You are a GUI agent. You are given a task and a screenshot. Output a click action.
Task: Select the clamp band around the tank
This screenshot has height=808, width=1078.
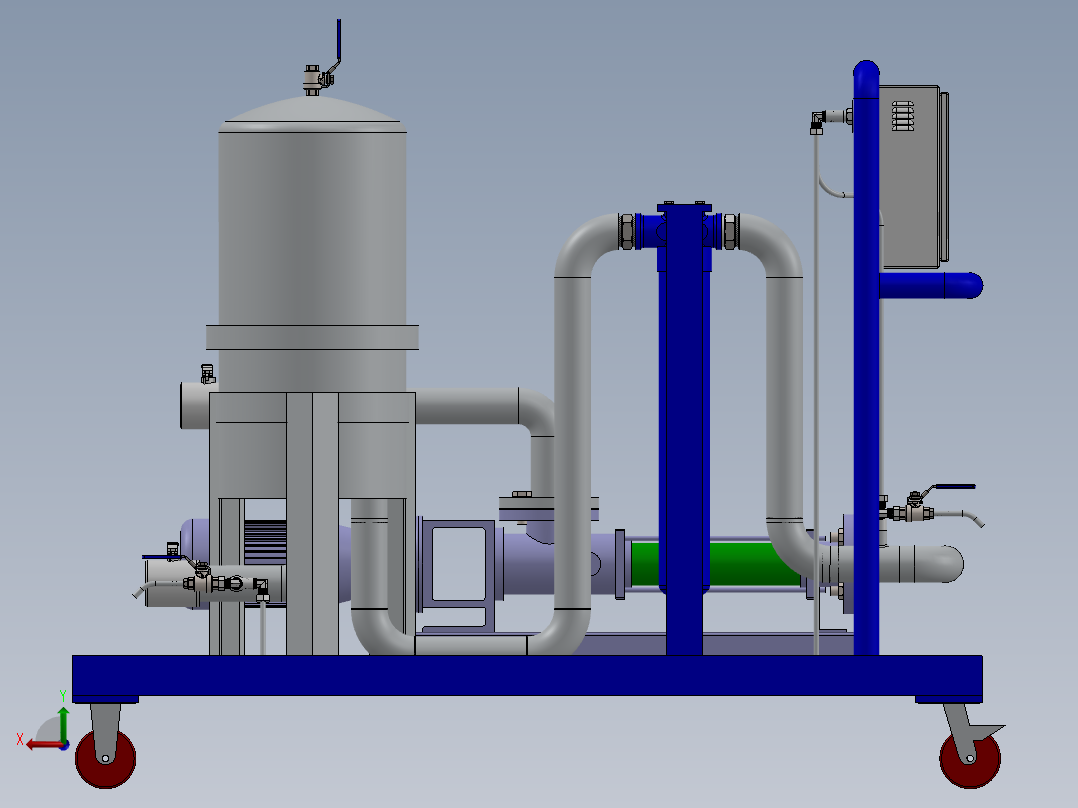pyautogui.click(x=312, y=338)
